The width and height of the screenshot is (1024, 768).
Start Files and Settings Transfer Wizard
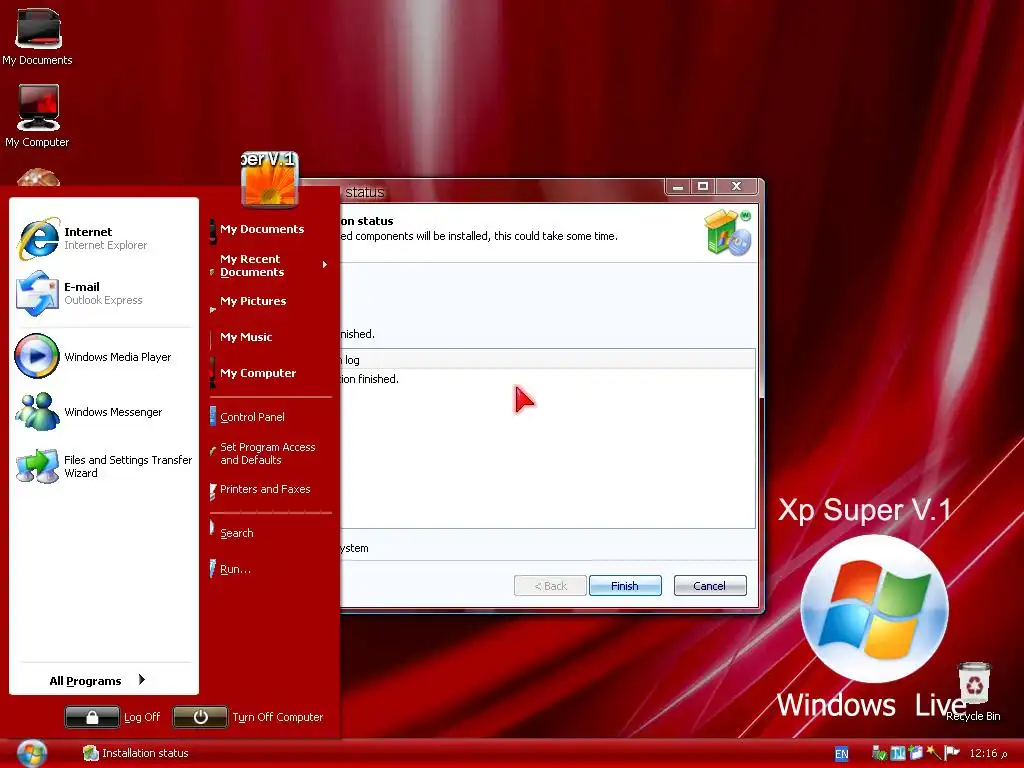(104, 466)
